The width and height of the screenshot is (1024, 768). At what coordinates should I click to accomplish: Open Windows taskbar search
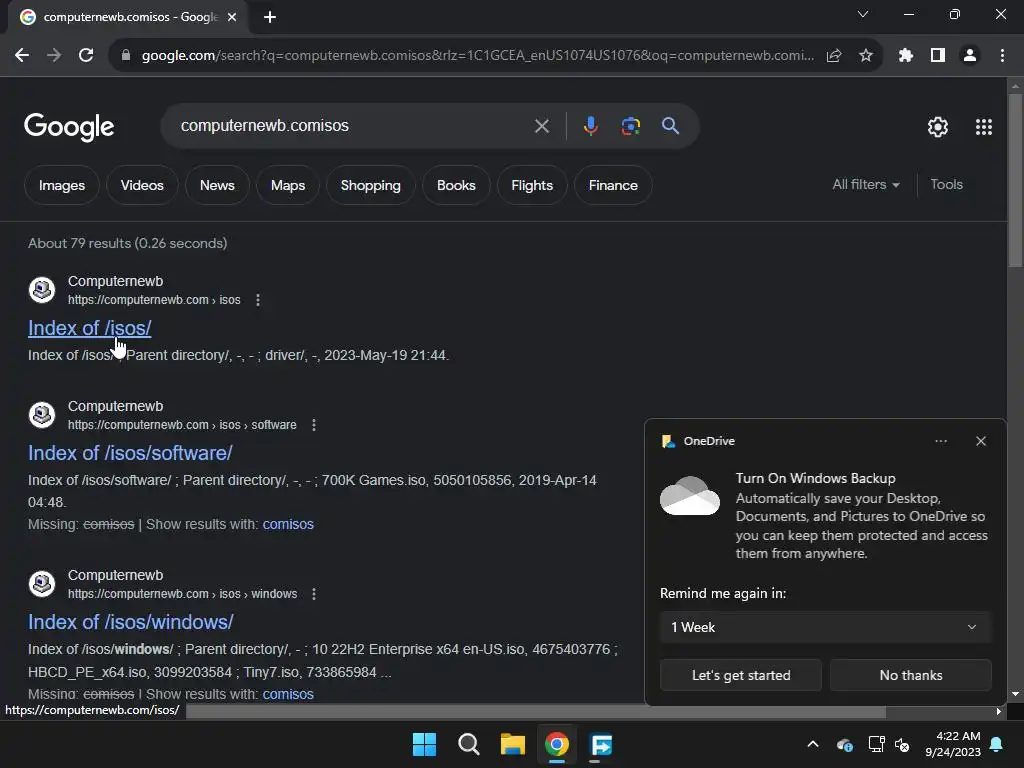[x=468, y=744]
